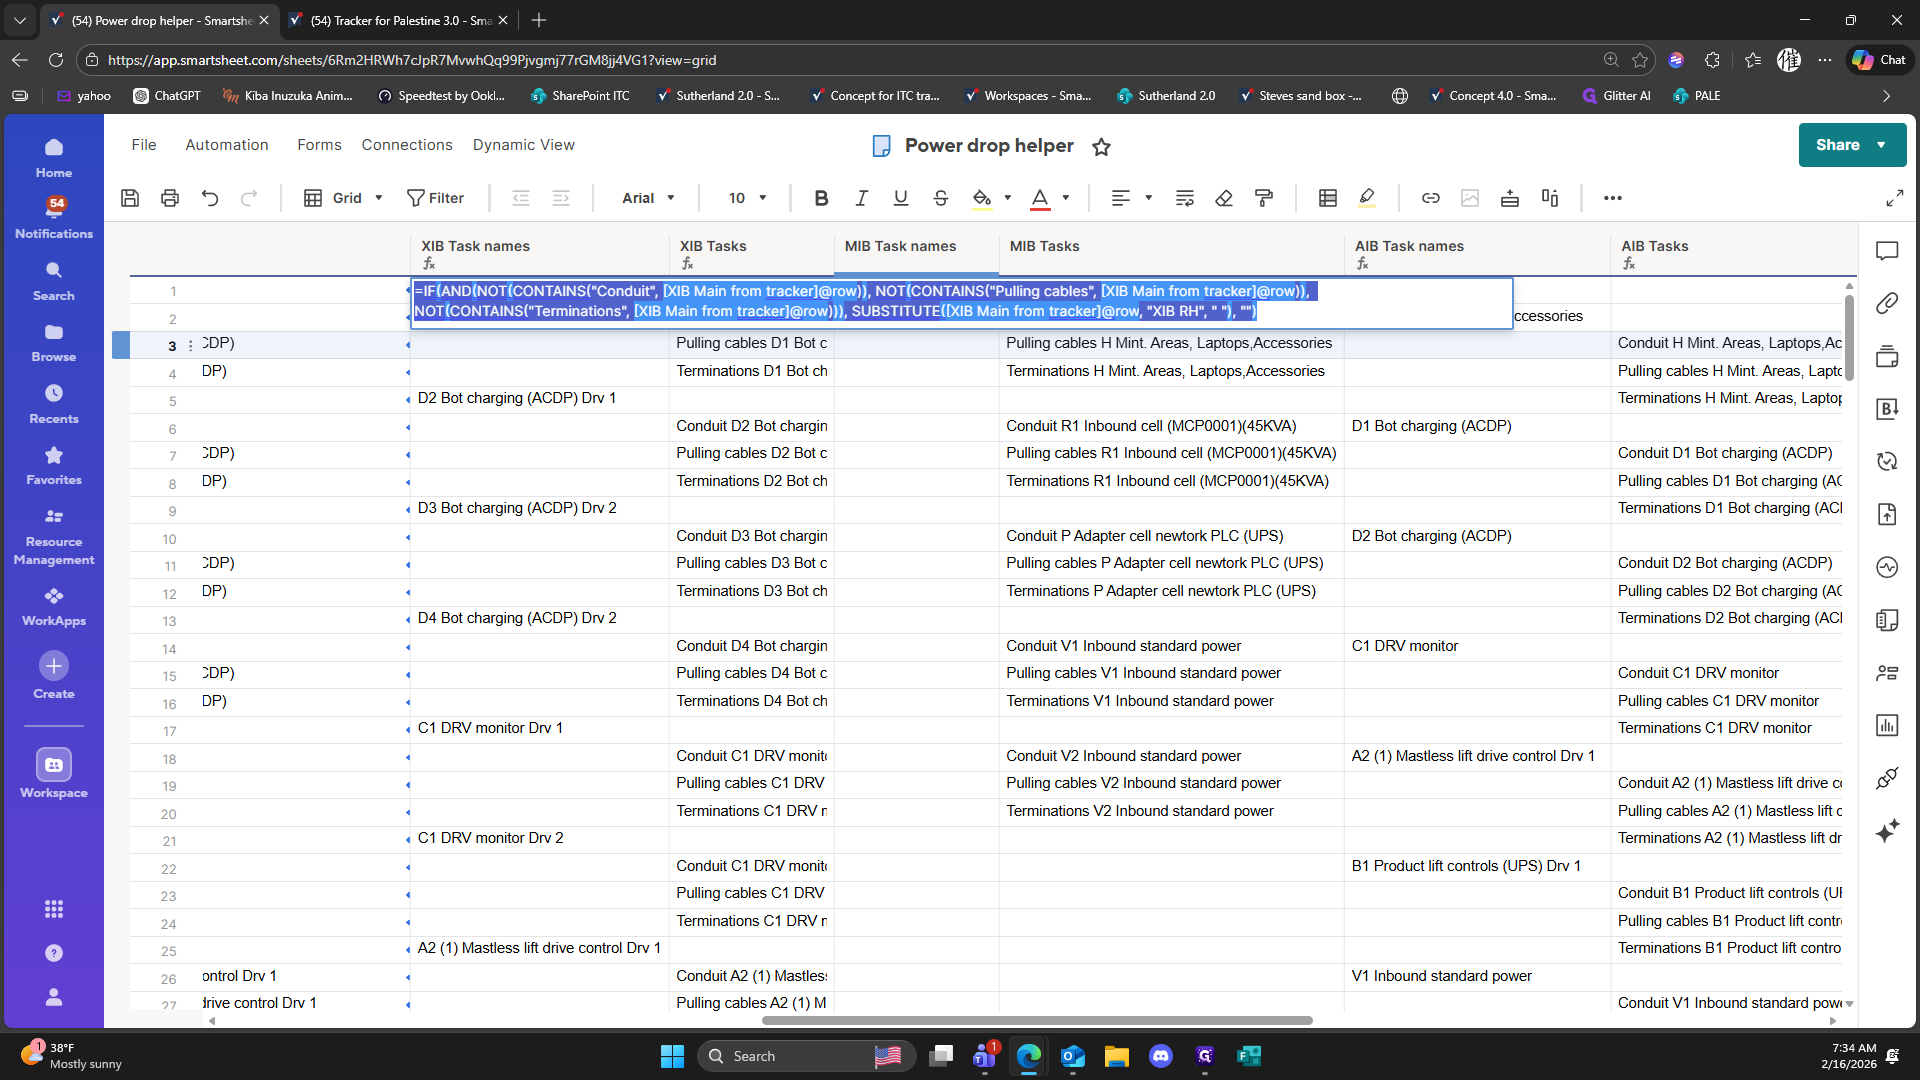Open the background fill color swatch
The height and width of the screenshot is (1080, 1920).
[x=982, y=198]
